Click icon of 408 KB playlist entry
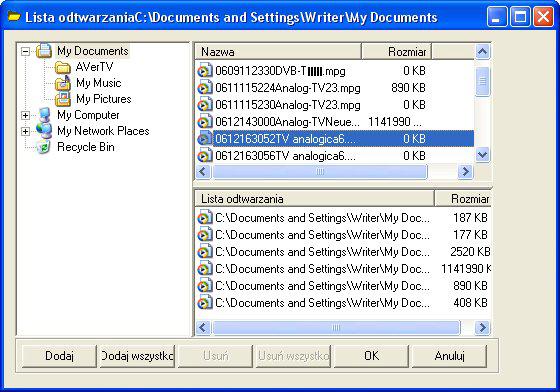560x392 pixels. 204,303
